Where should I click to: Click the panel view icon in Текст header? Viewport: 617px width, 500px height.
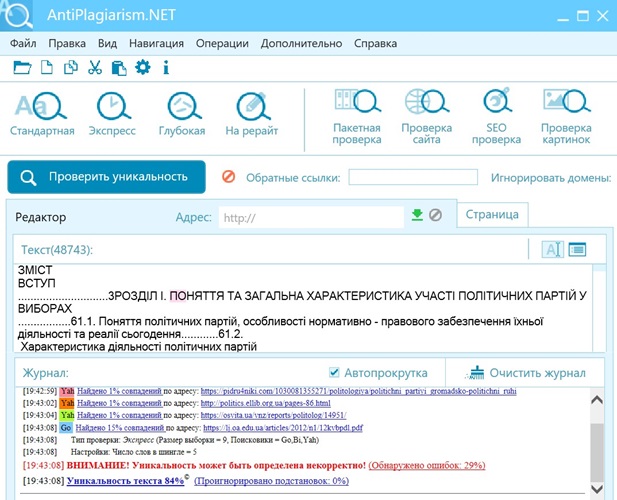point(577,249)
